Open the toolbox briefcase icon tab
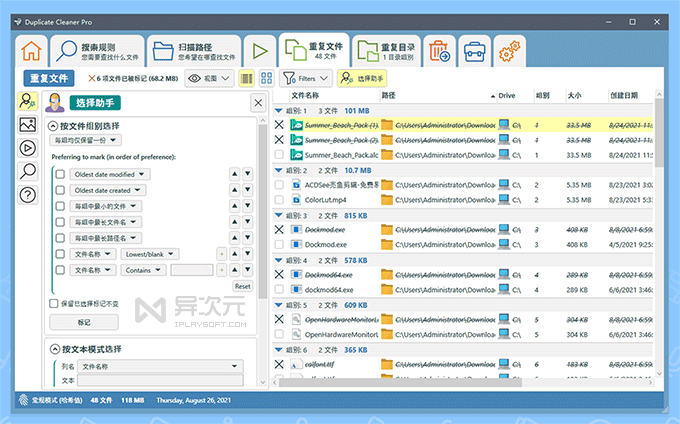The image size is (680, 424). (474, 52)
